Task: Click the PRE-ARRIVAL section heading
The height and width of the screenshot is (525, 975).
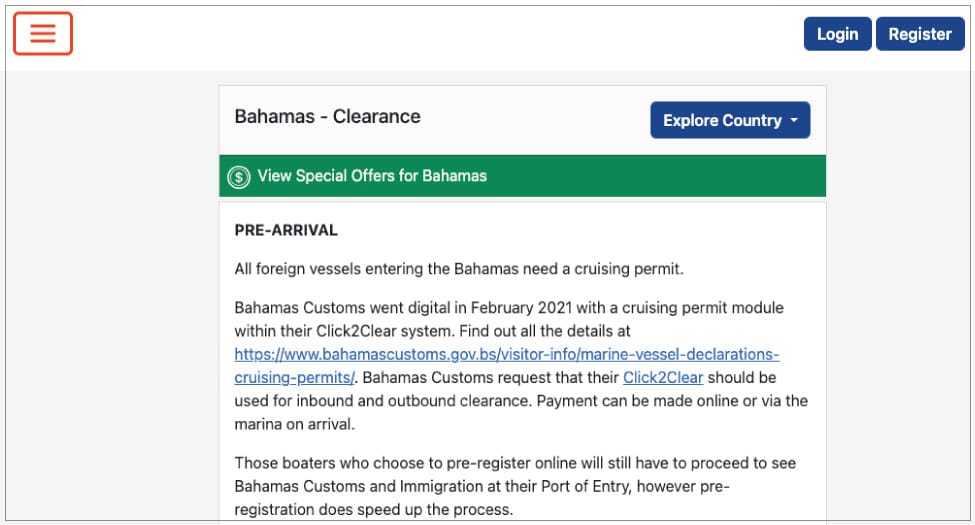Action: click(x=286, y=230)
